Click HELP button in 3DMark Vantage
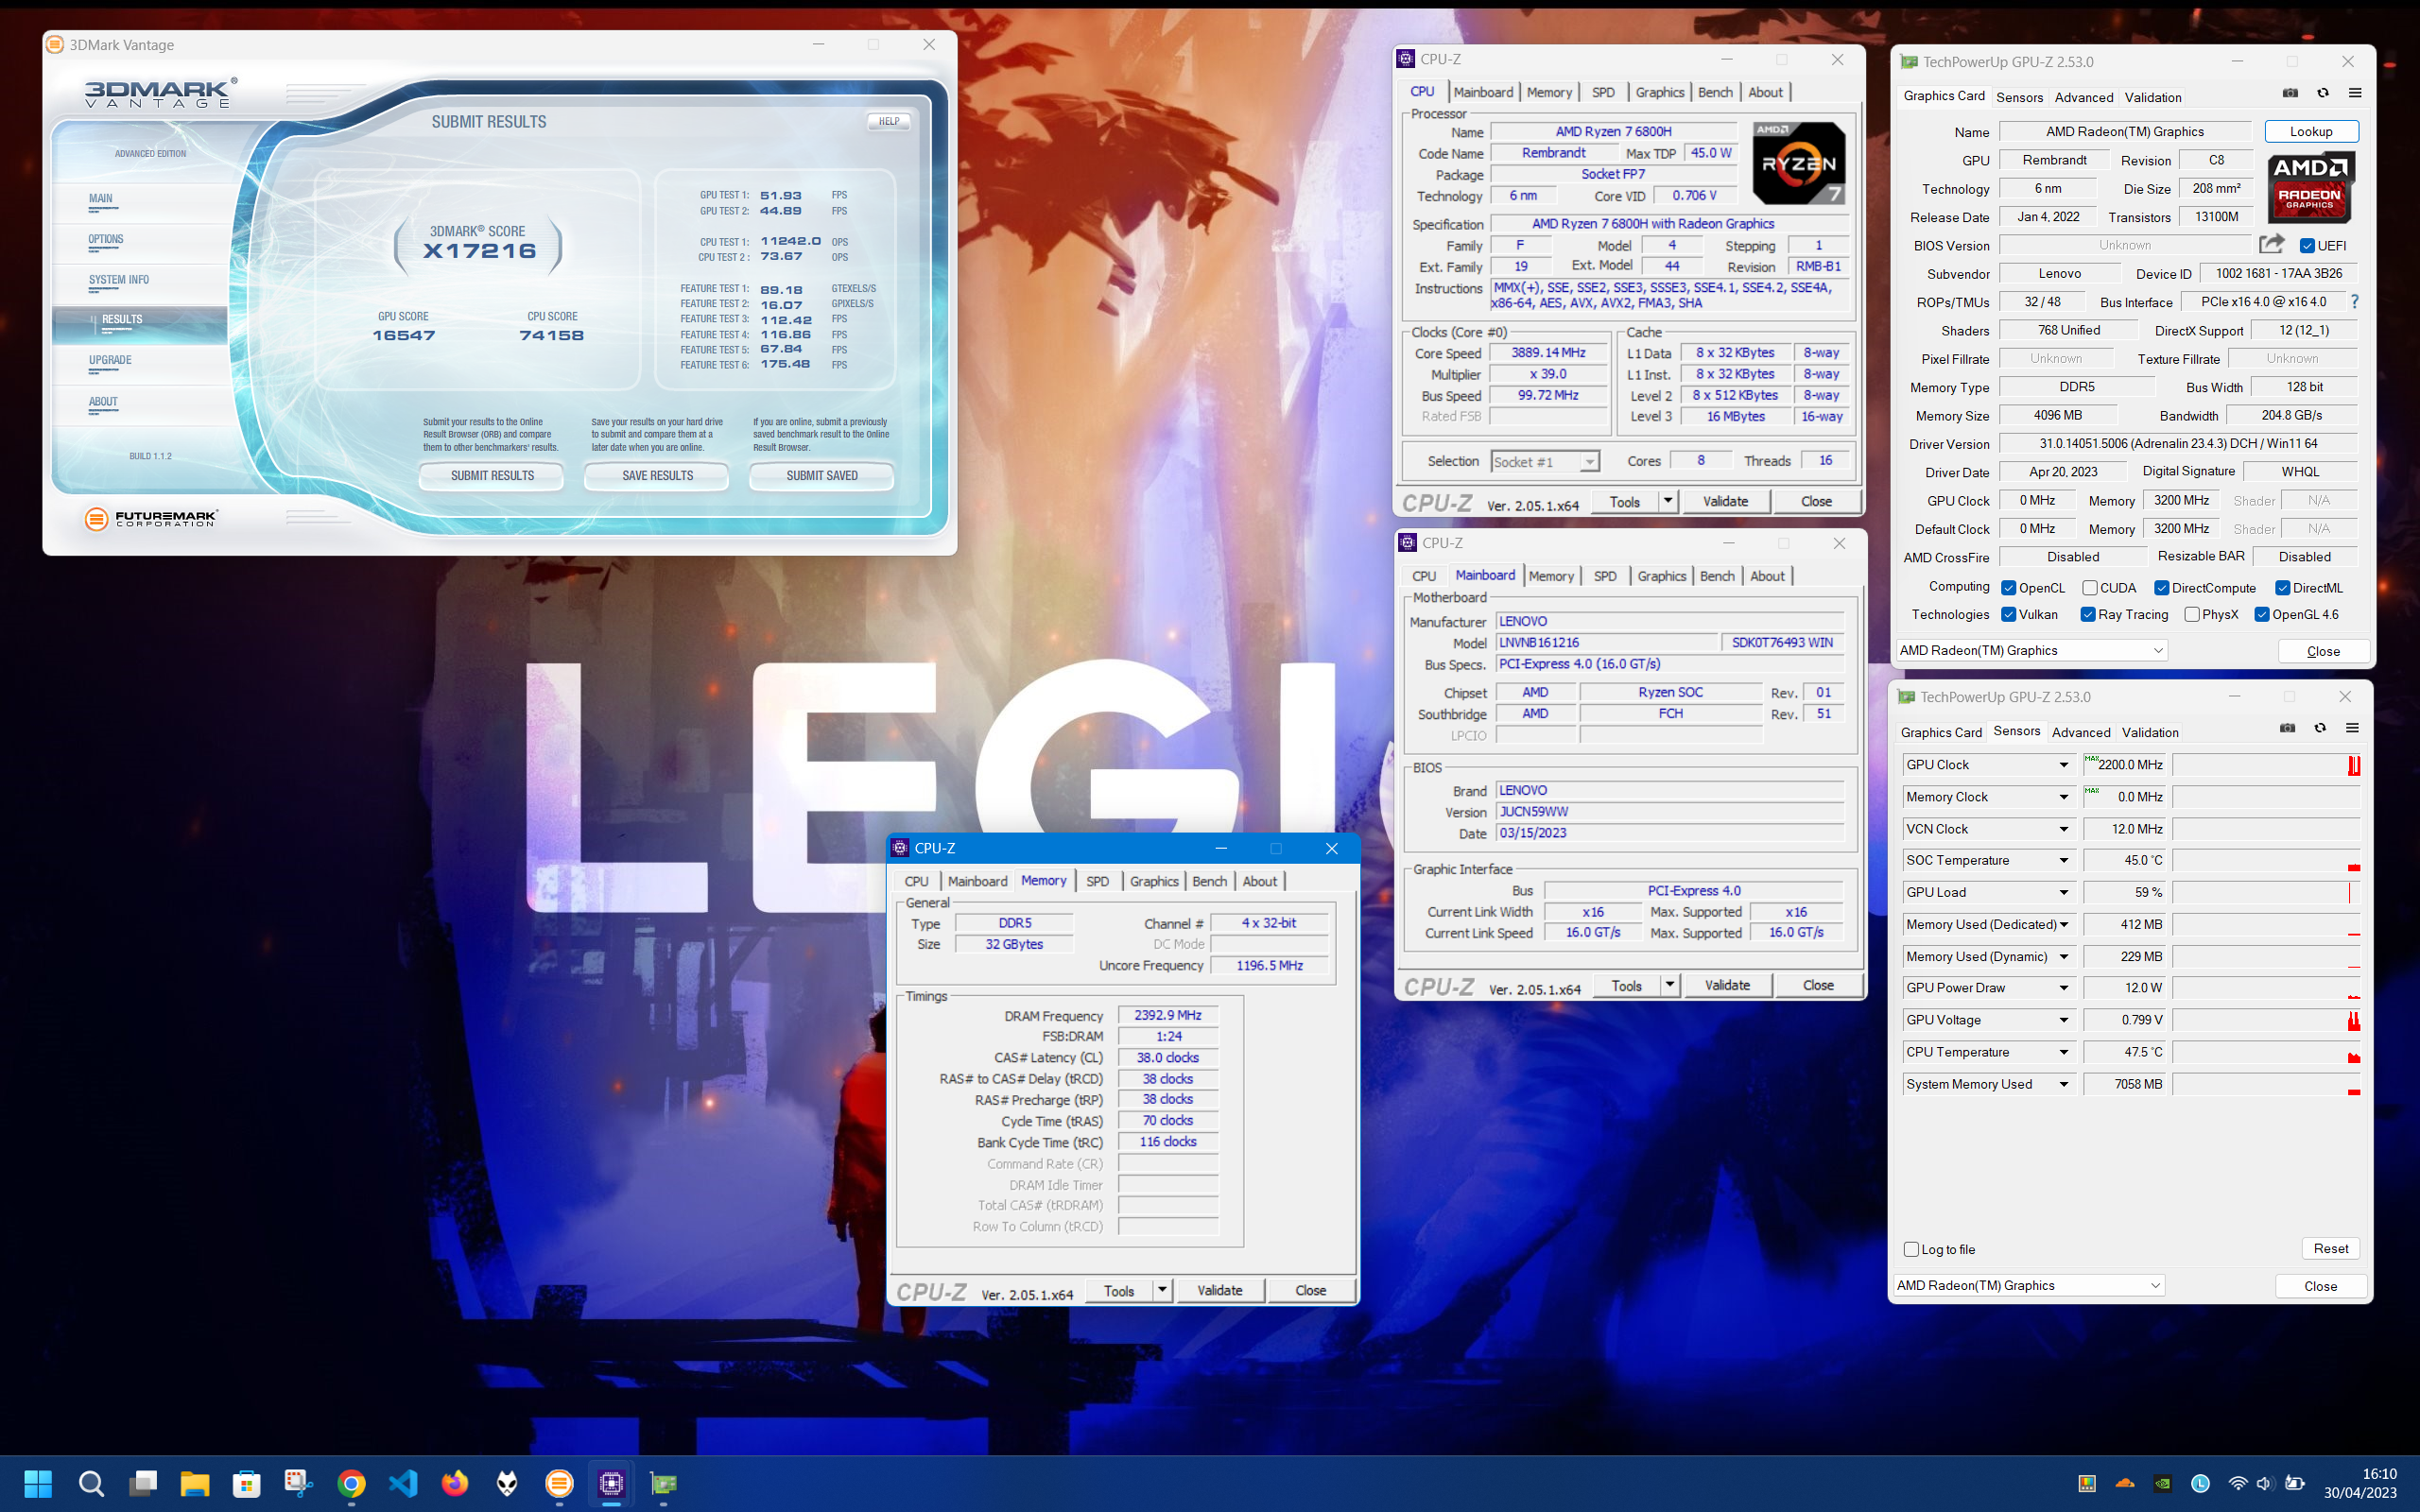Screen dimensions: 2420x1512 pyautogui.click(x=889, y=121)
